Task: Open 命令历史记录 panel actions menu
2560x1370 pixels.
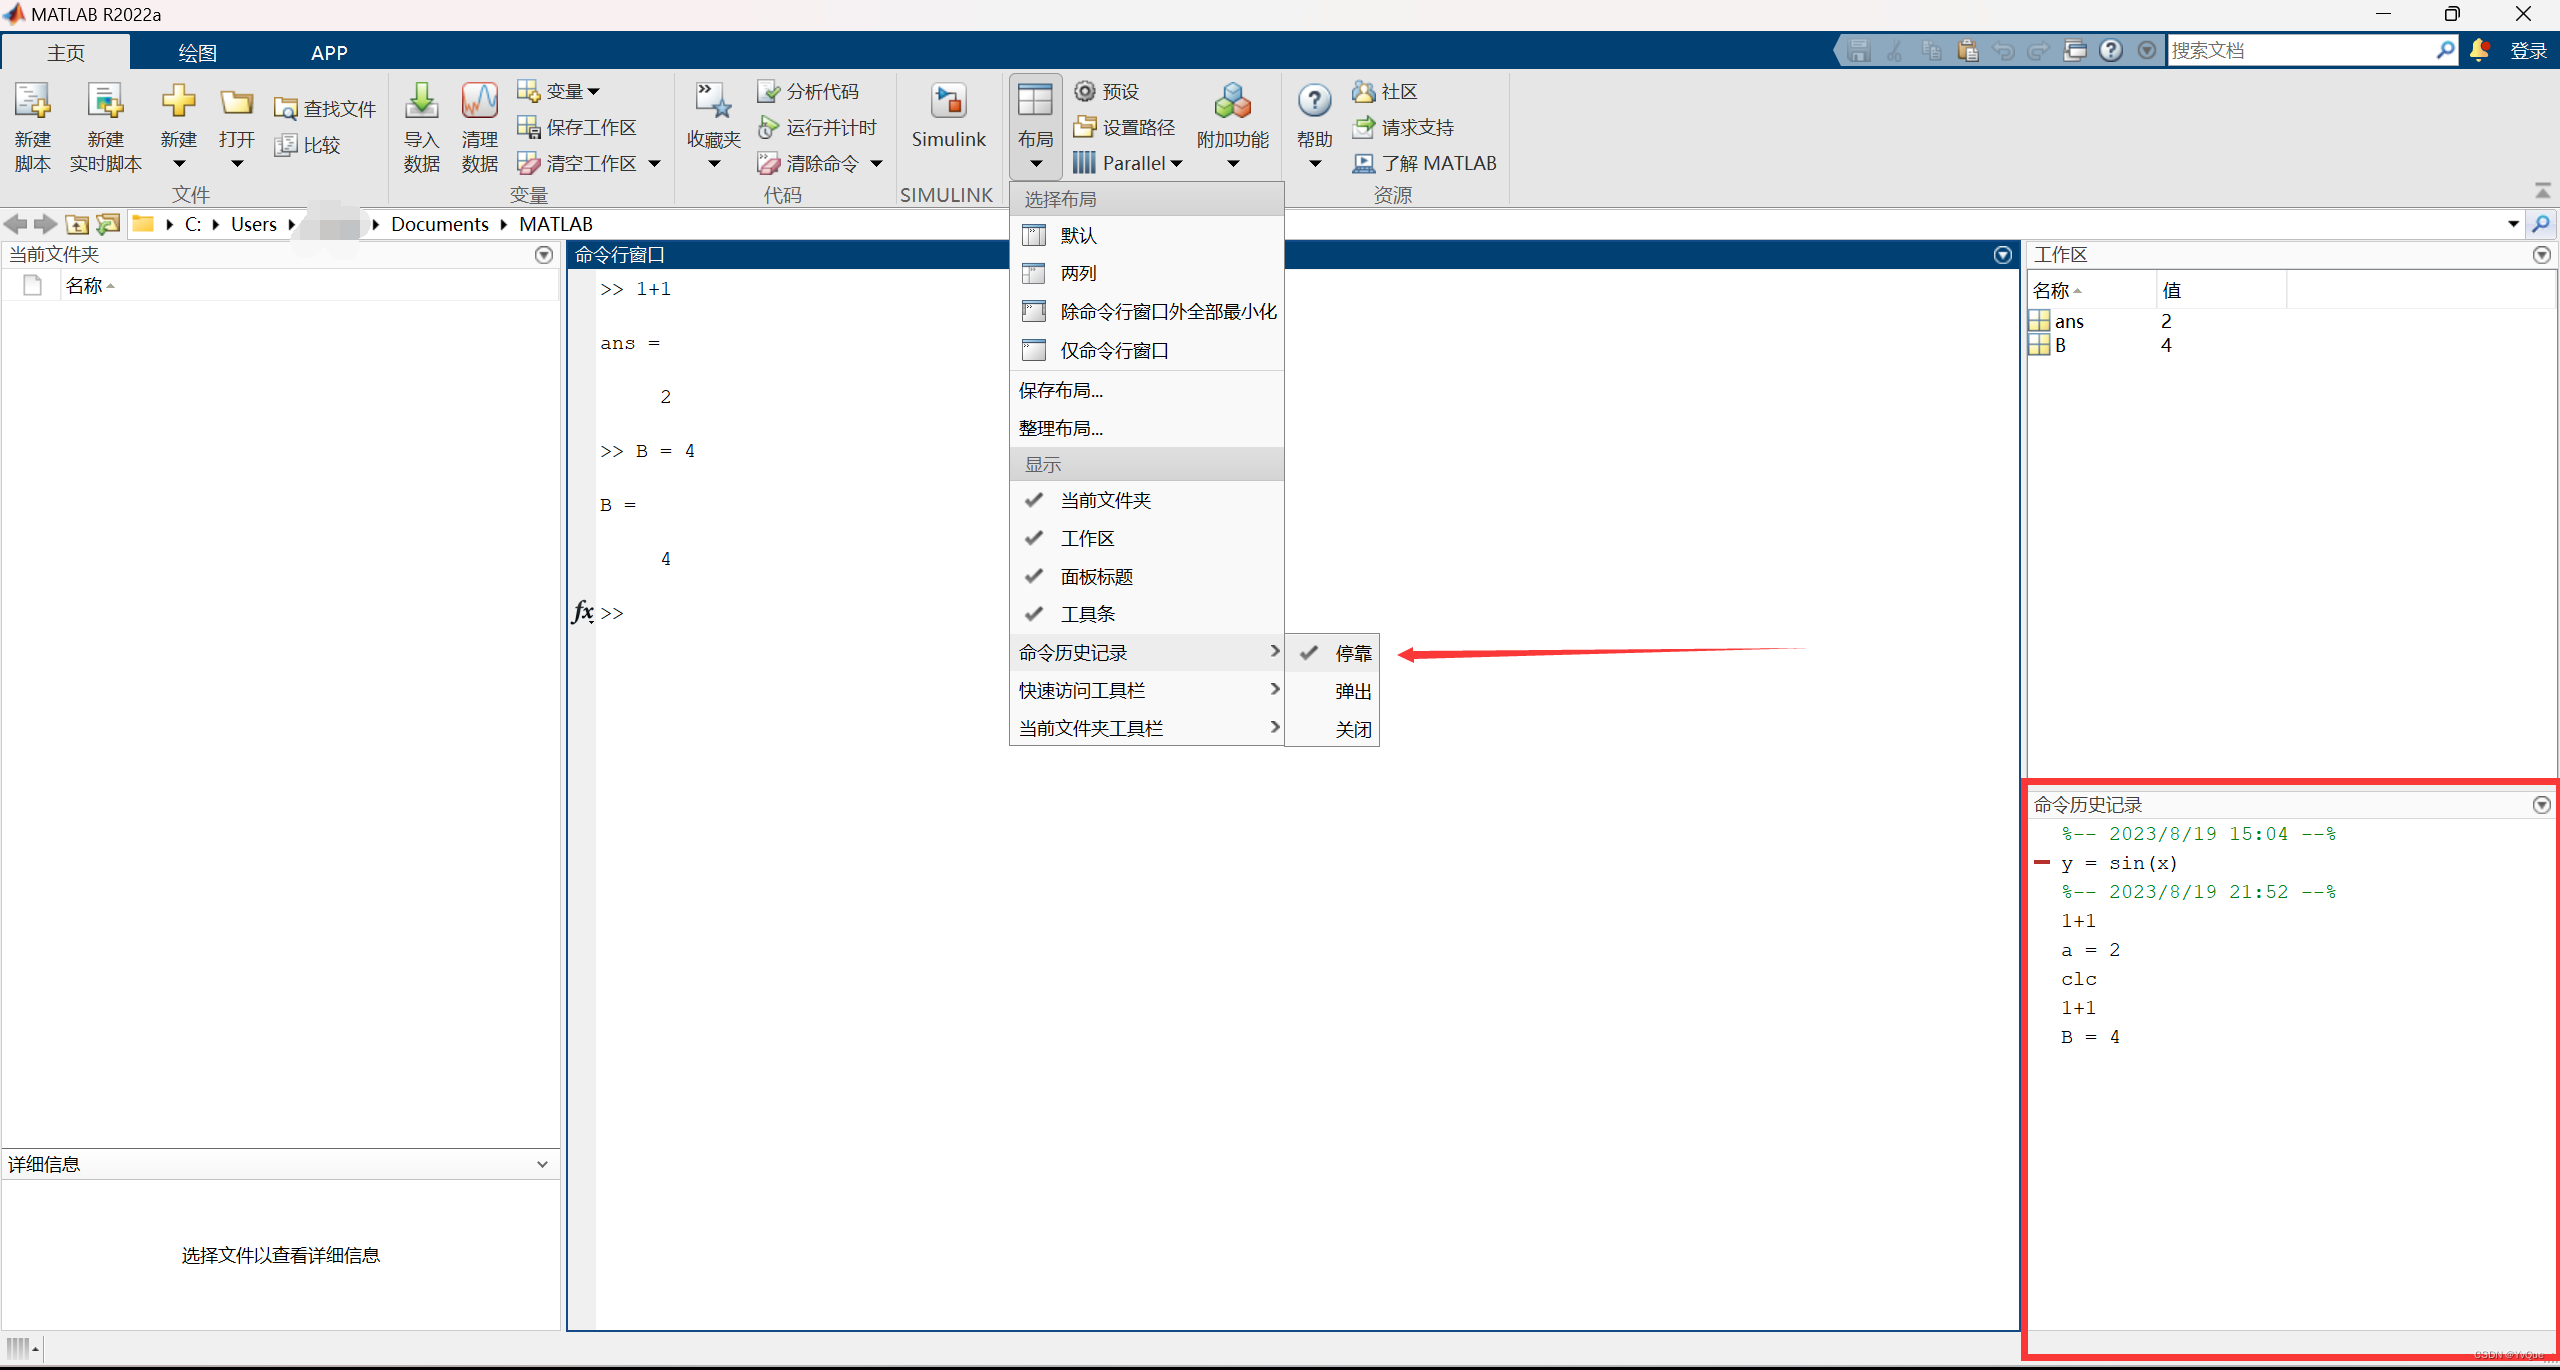Action: [2541, 805]
